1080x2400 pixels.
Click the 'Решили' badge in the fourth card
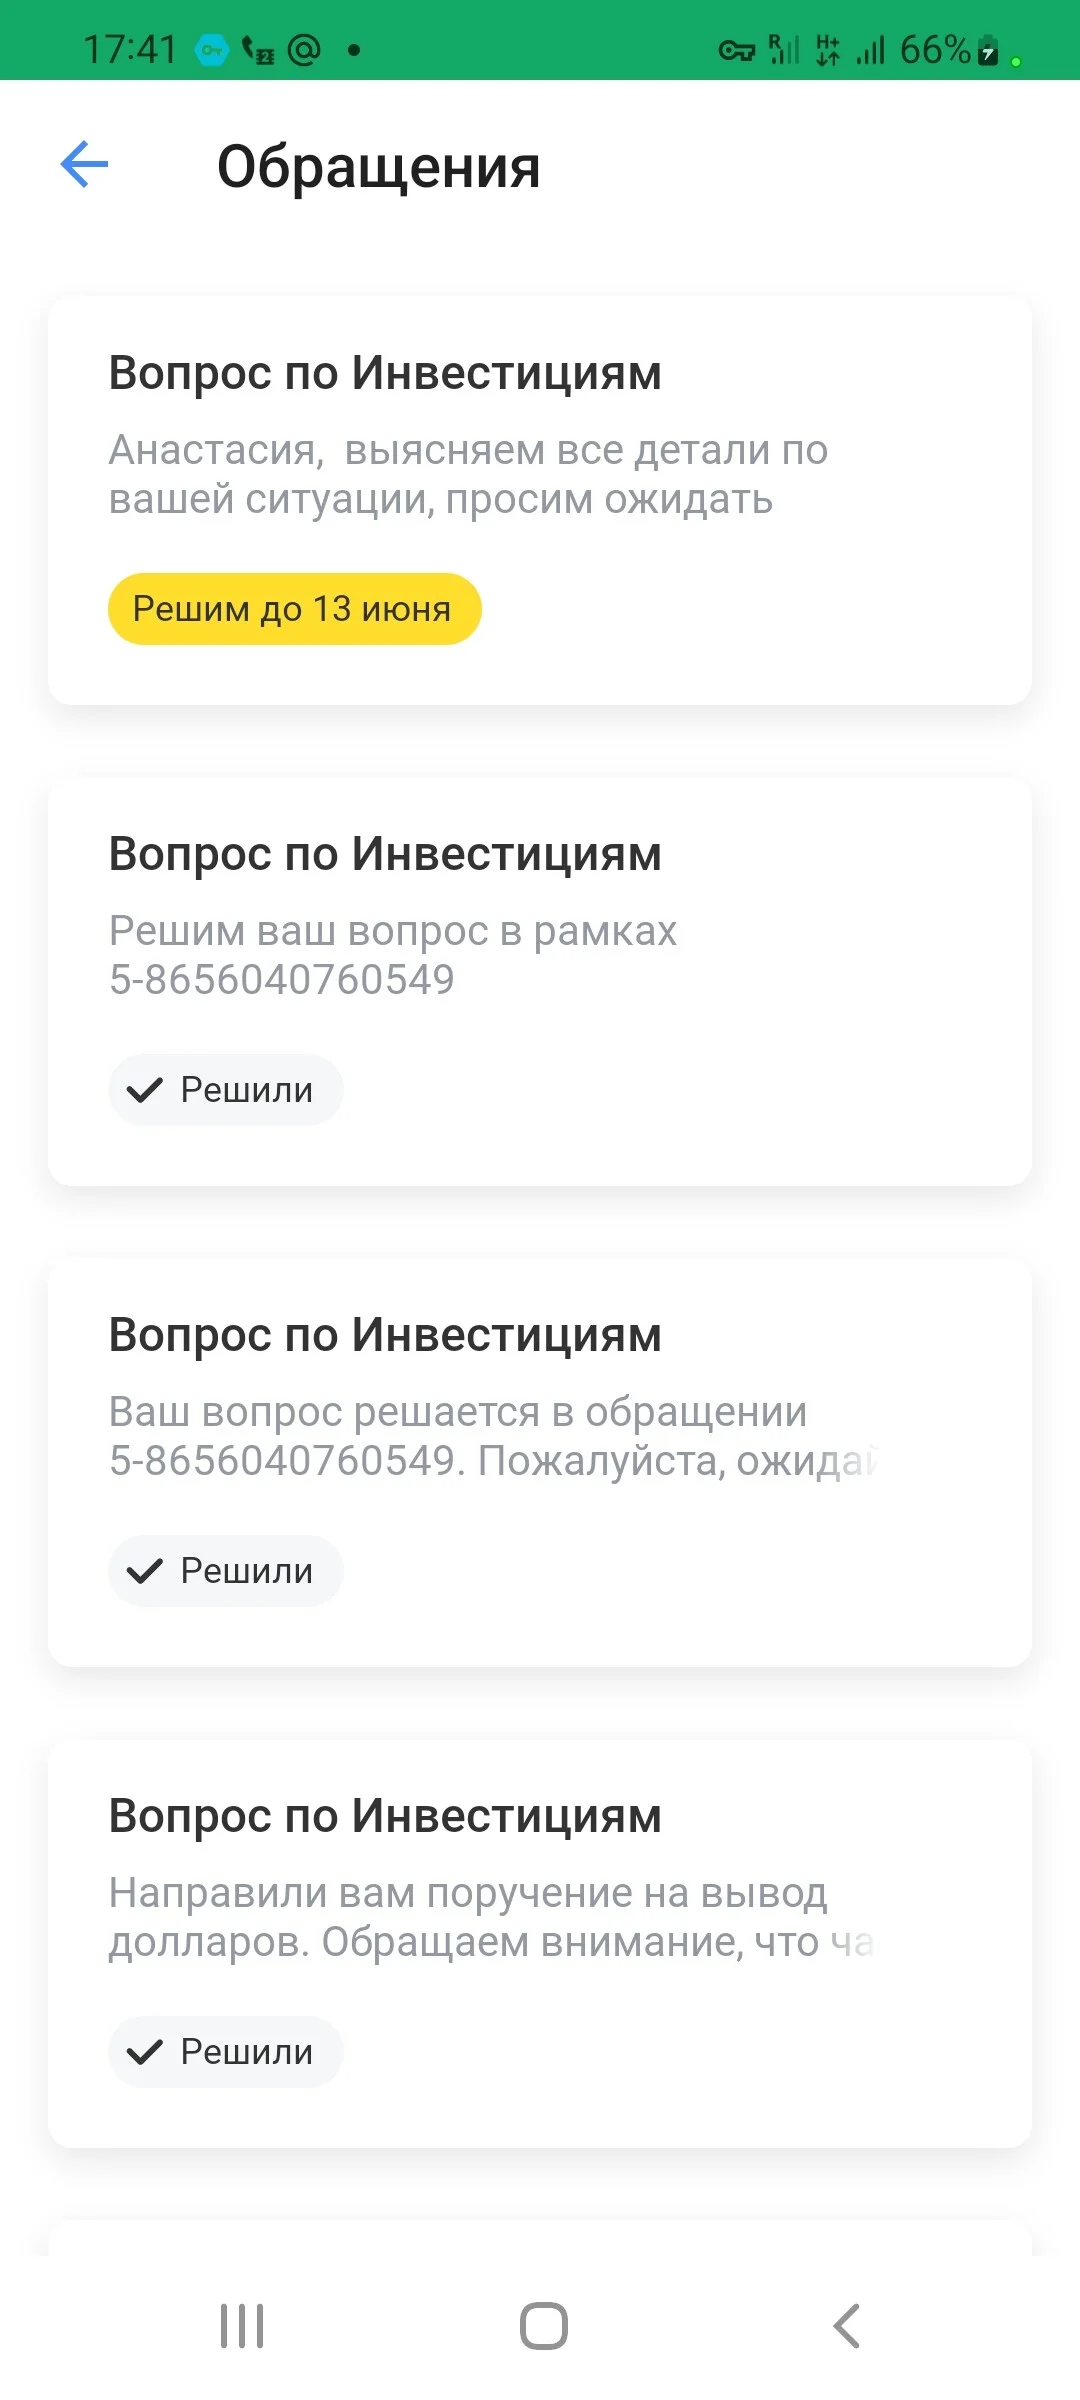[x=226, y=2052]
